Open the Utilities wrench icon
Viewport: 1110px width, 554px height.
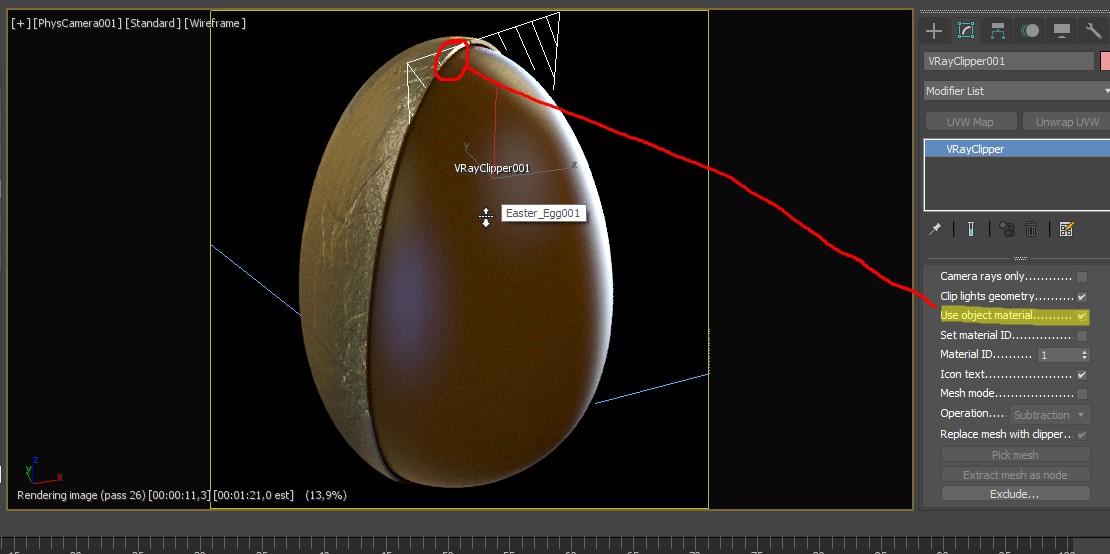coord(1093,31)
